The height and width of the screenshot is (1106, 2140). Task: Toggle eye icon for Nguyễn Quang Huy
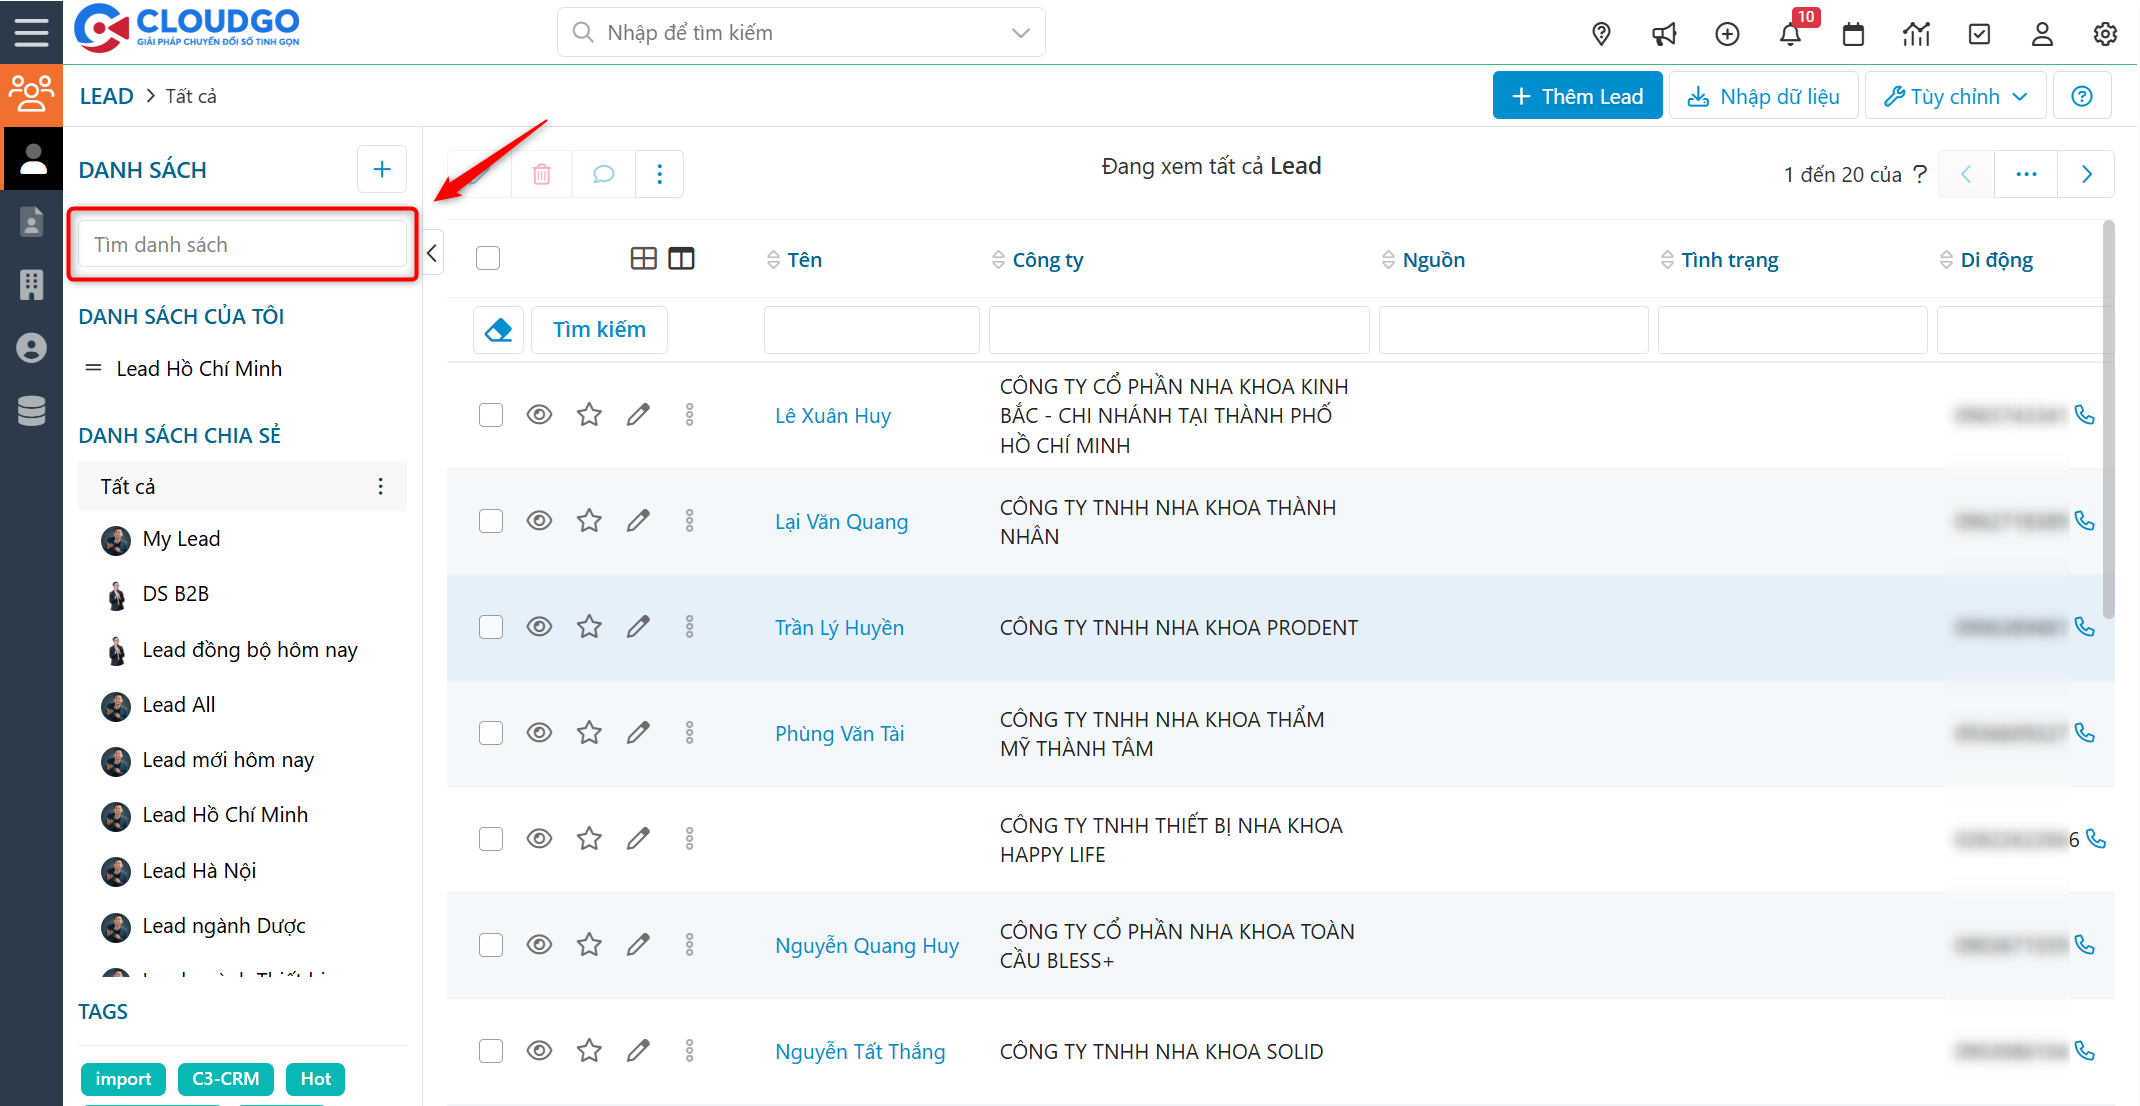[539, 945]
